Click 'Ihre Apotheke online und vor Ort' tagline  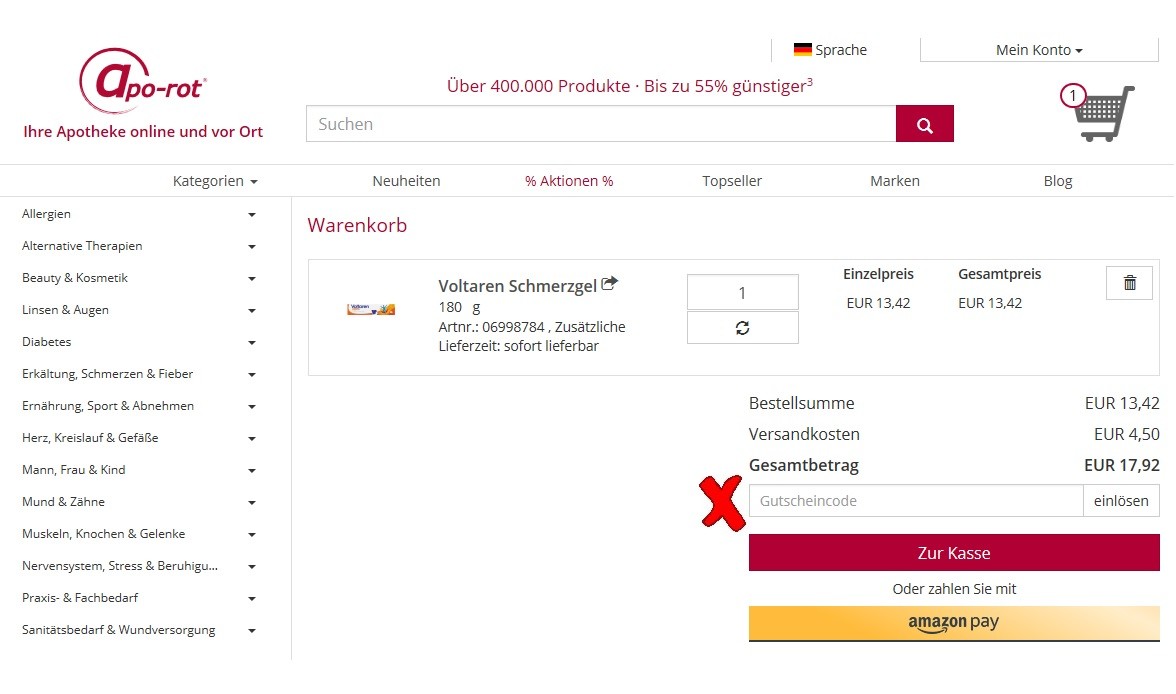[143, 132]
